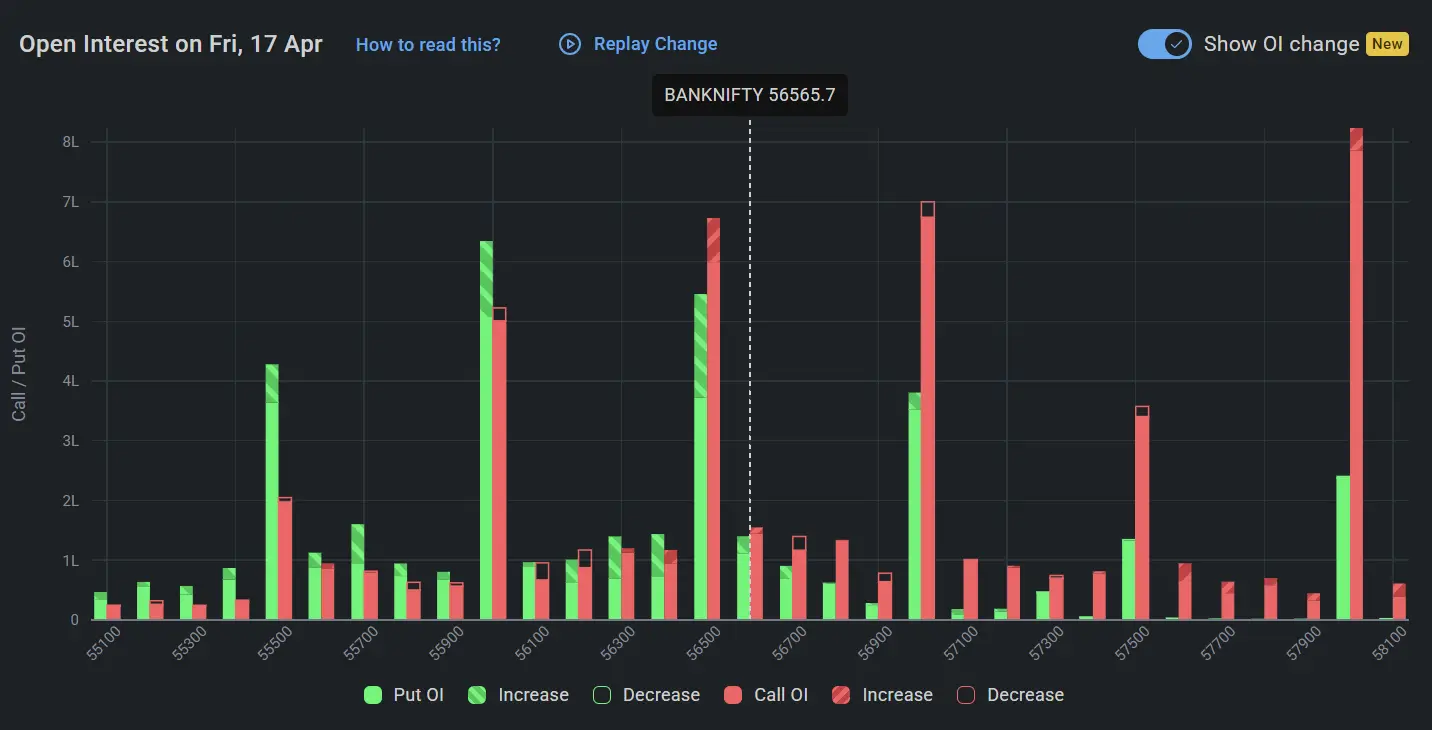Disable the Show OI change toggle
This screenshot has width=1432, height=730.
[1164, 43]
